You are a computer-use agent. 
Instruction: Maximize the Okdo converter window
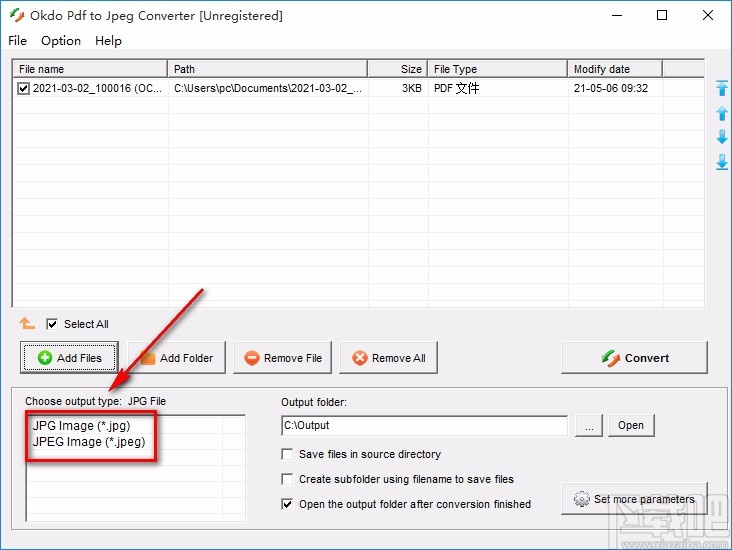coord(662,15)
